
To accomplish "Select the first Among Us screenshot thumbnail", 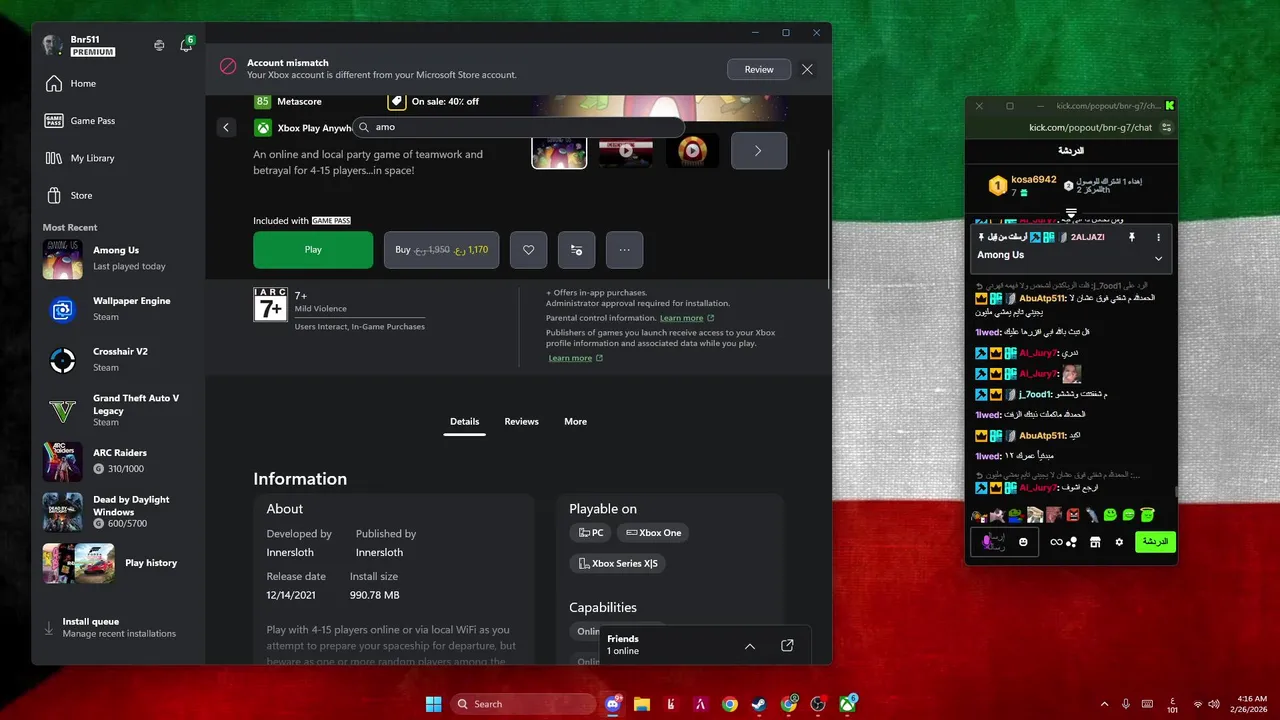I will 559,151.
